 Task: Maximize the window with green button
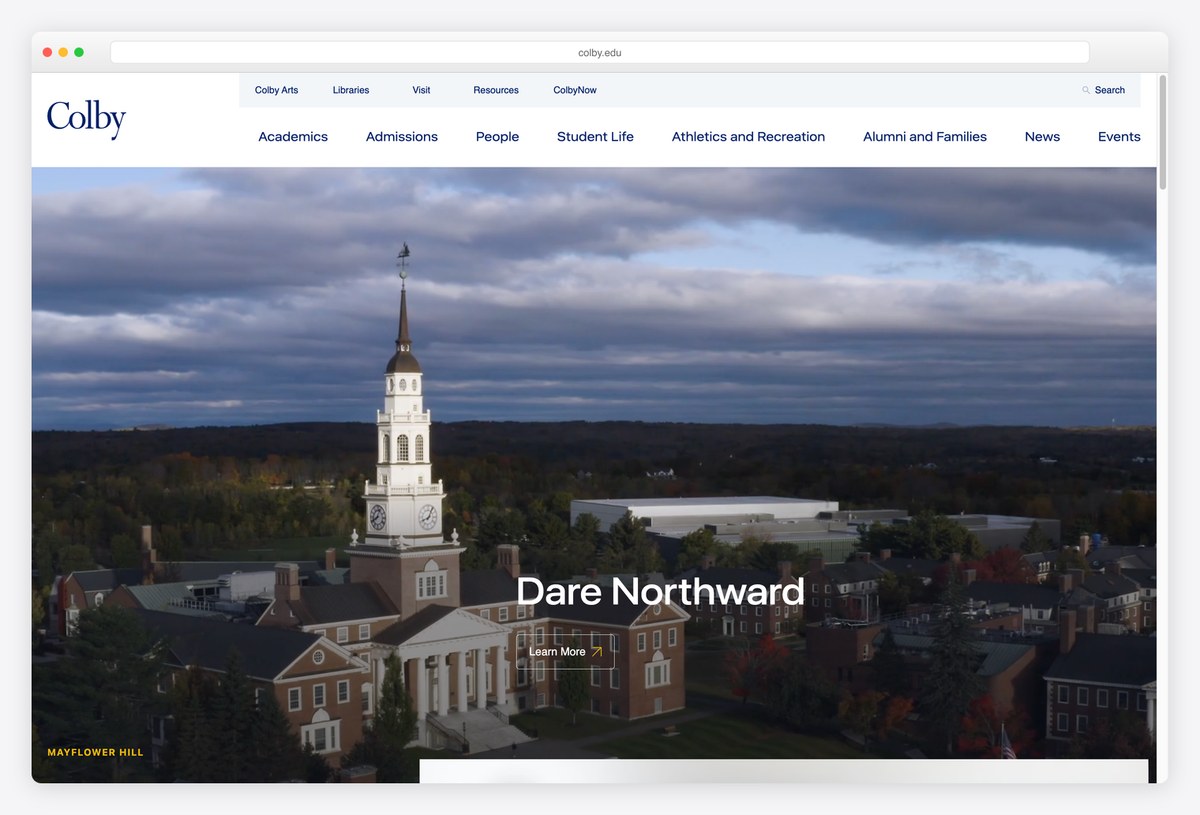pyautogui.click(x=79, y=52)
